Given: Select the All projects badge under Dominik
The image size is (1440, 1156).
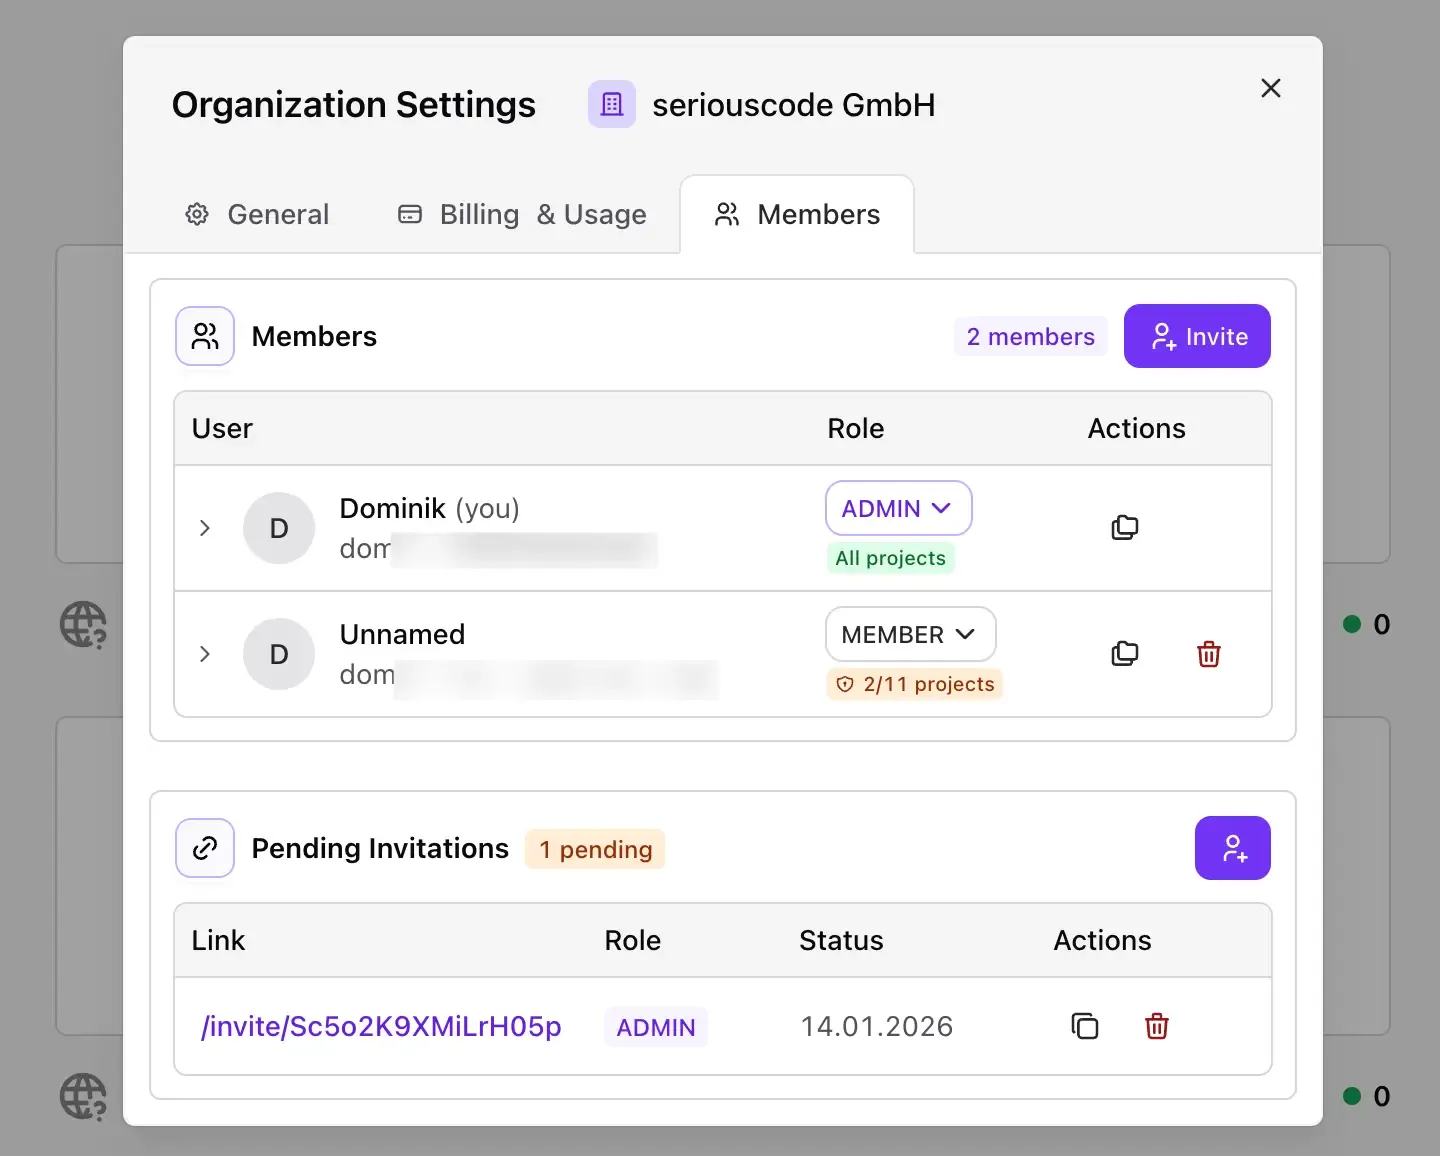Looking at the screenshot, I should (x=890, y=558).
